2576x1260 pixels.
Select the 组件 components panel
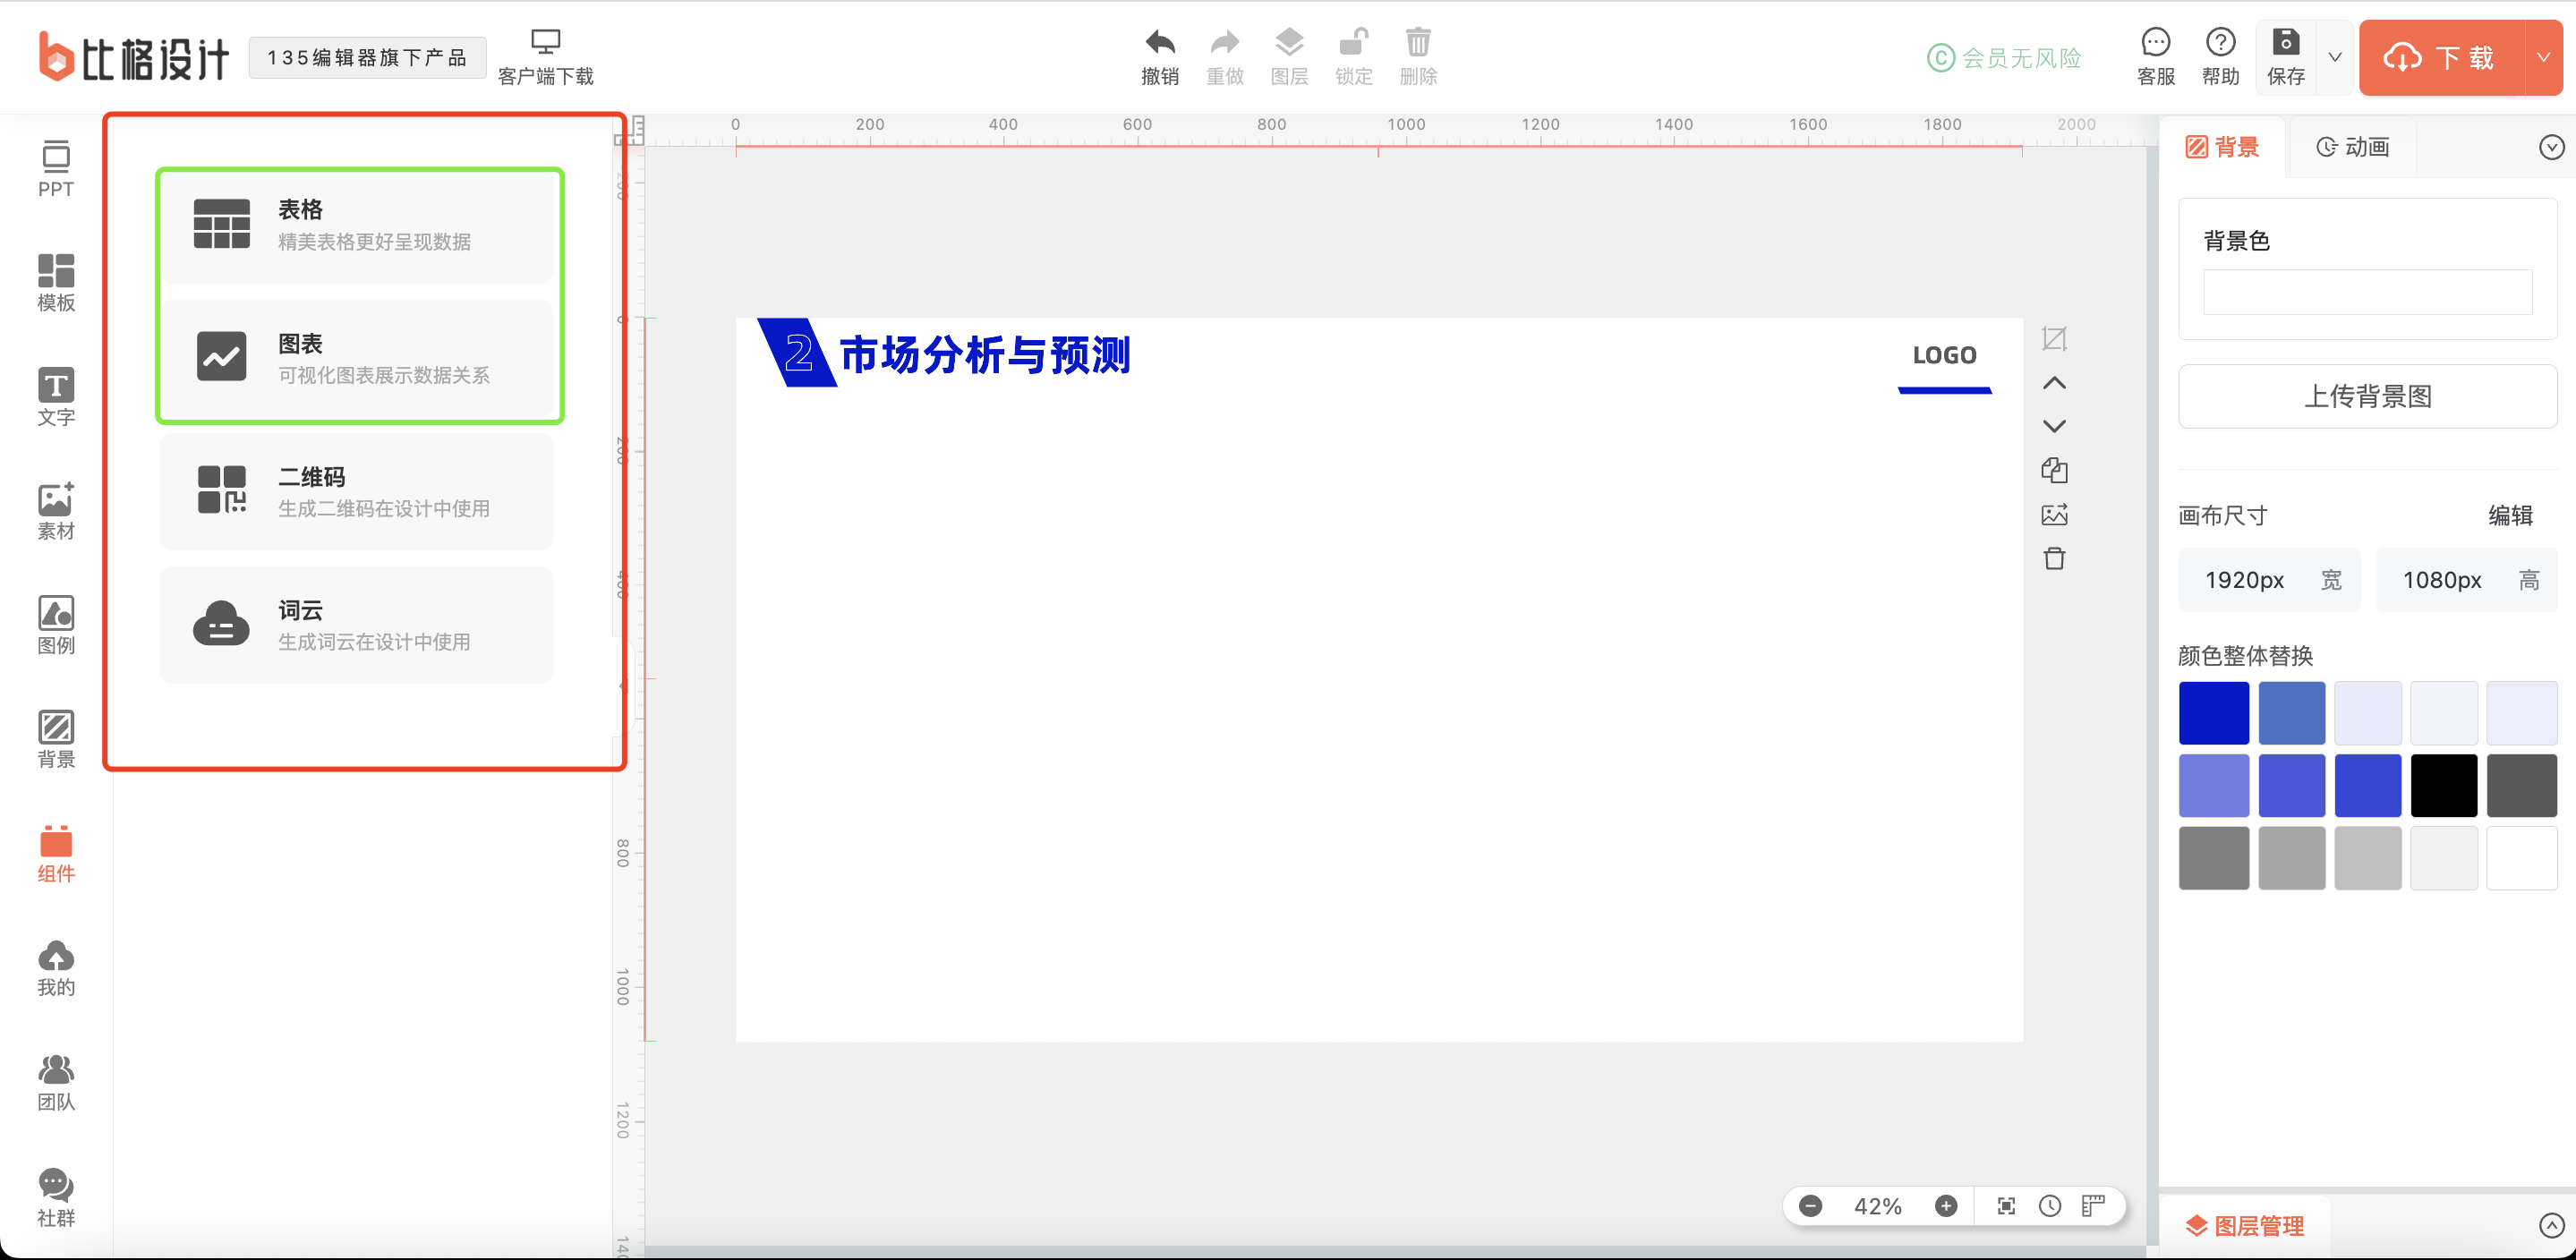tap(56, 853)
